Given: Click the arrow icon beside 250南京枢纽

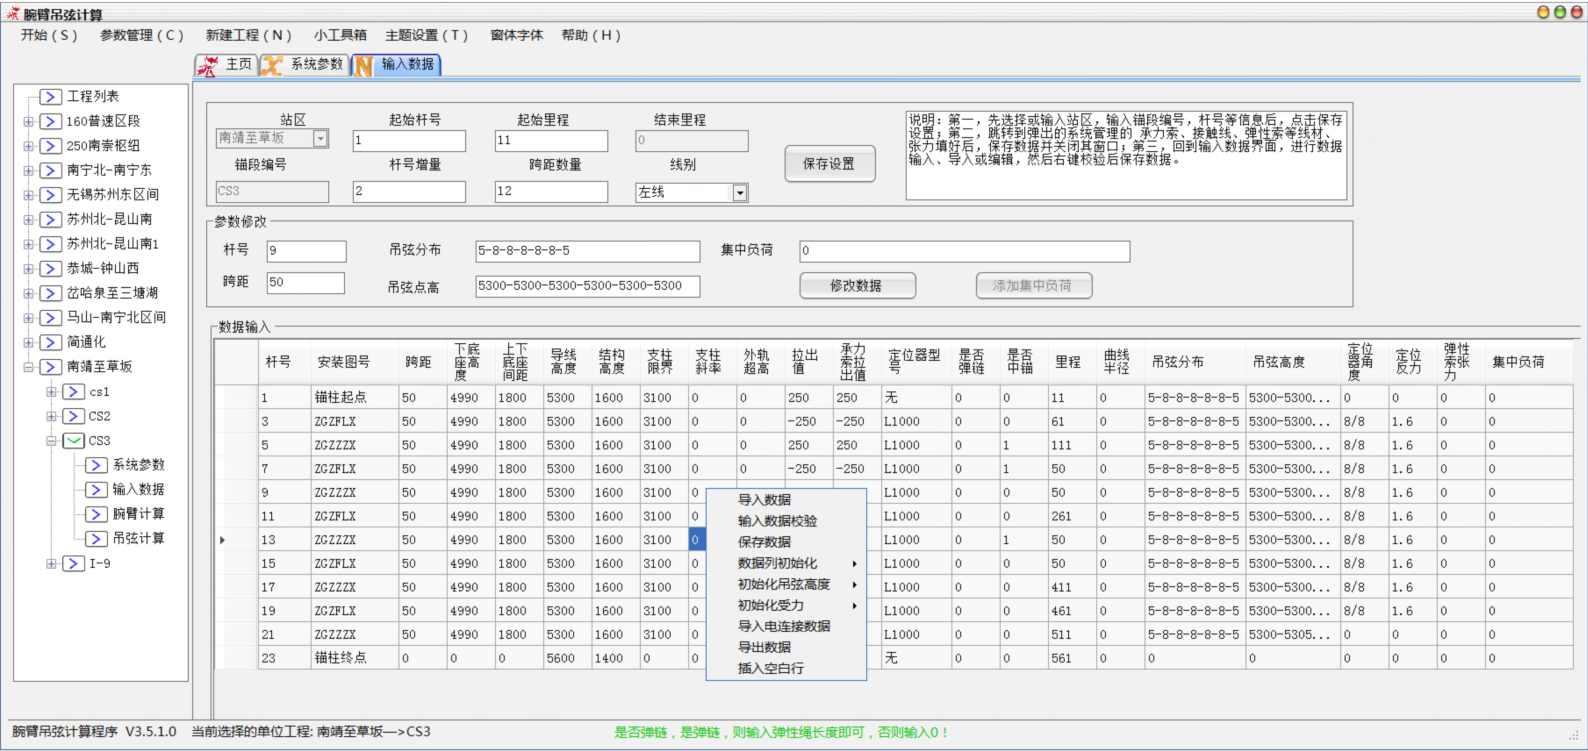Looking at the screenshot, I should click(x=51, y=146).
